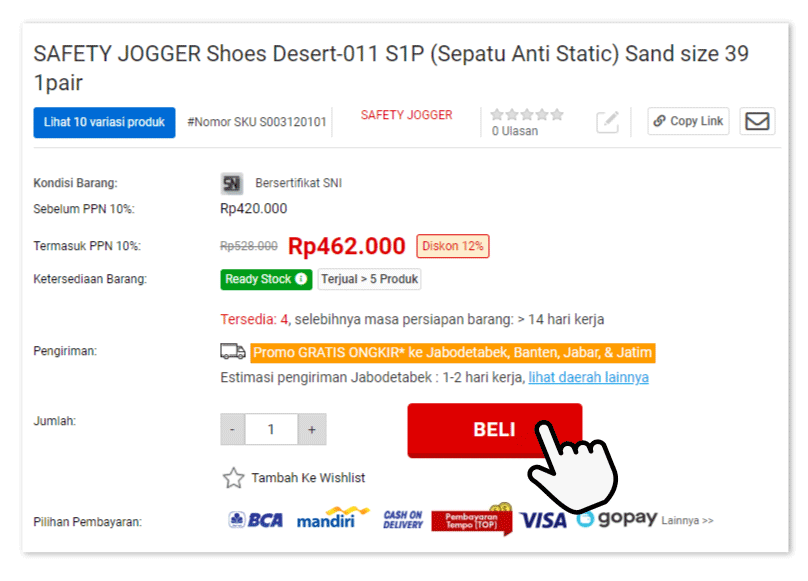Click the Cash on Delivery logo
Viewport: 808px width, 581px height.
[x=403, y=520]
